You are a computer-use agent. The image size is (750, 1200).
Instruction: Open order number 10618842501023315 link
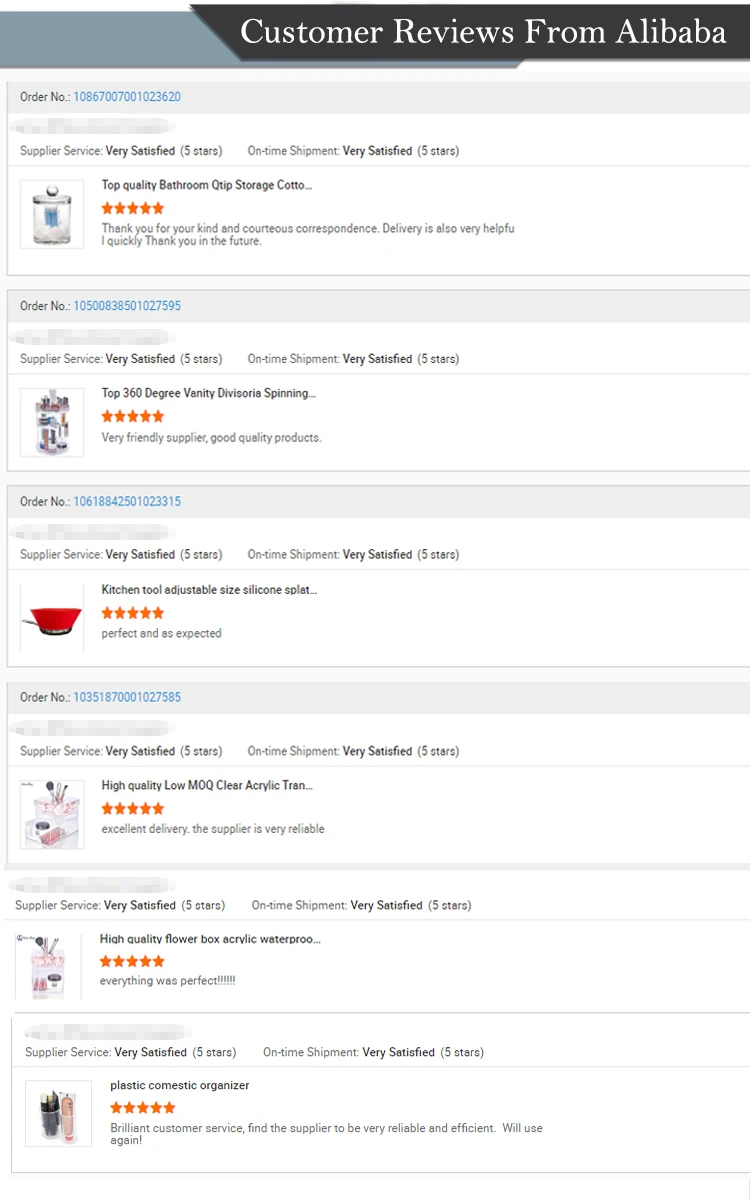(x=127, y=502)
